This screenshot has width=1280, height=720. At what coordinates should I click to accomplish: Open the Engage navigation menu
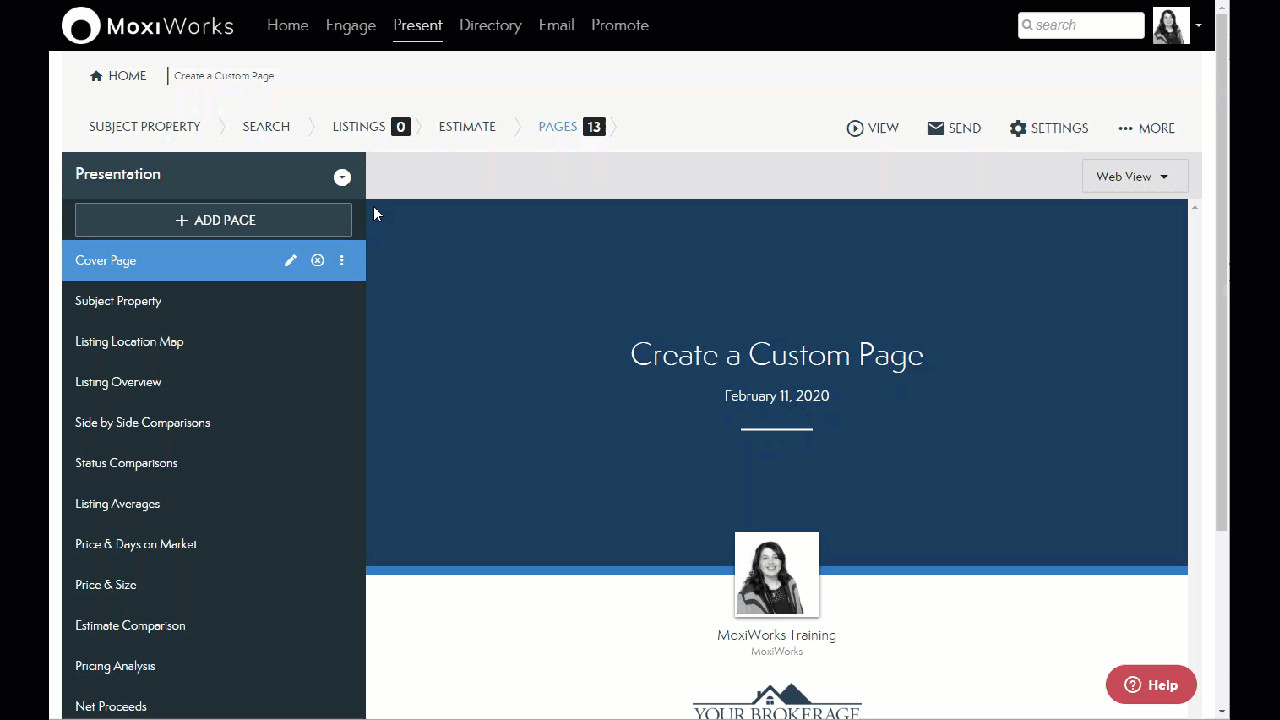point(351,25)
